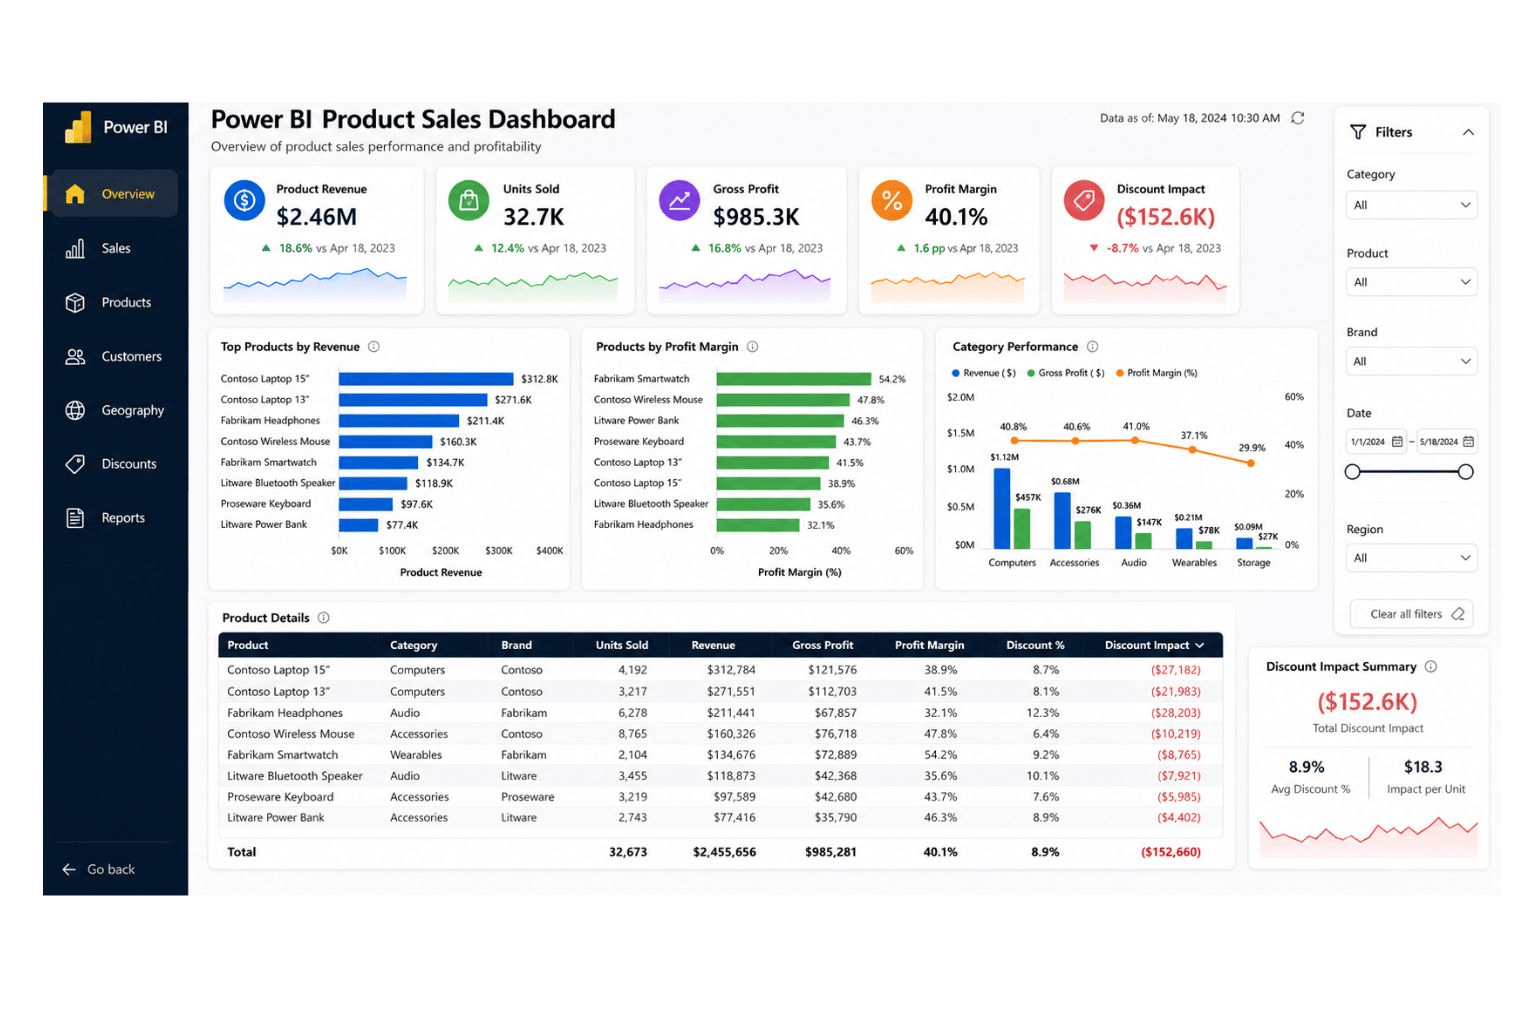
Task: Open the Region filter dropdown
Action: [1411, 558]
